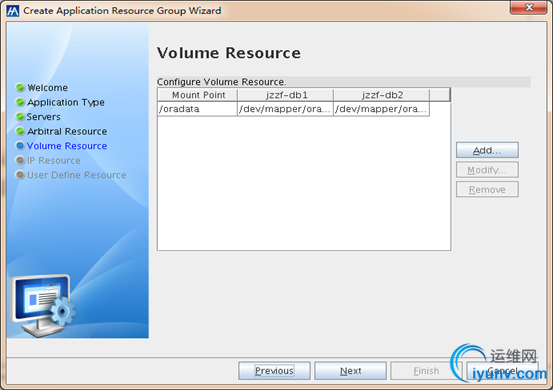Screen dimensions: 553x390
Task: Select the jzzf-db1 /dev/mapper cell
Action: point(285,109)
